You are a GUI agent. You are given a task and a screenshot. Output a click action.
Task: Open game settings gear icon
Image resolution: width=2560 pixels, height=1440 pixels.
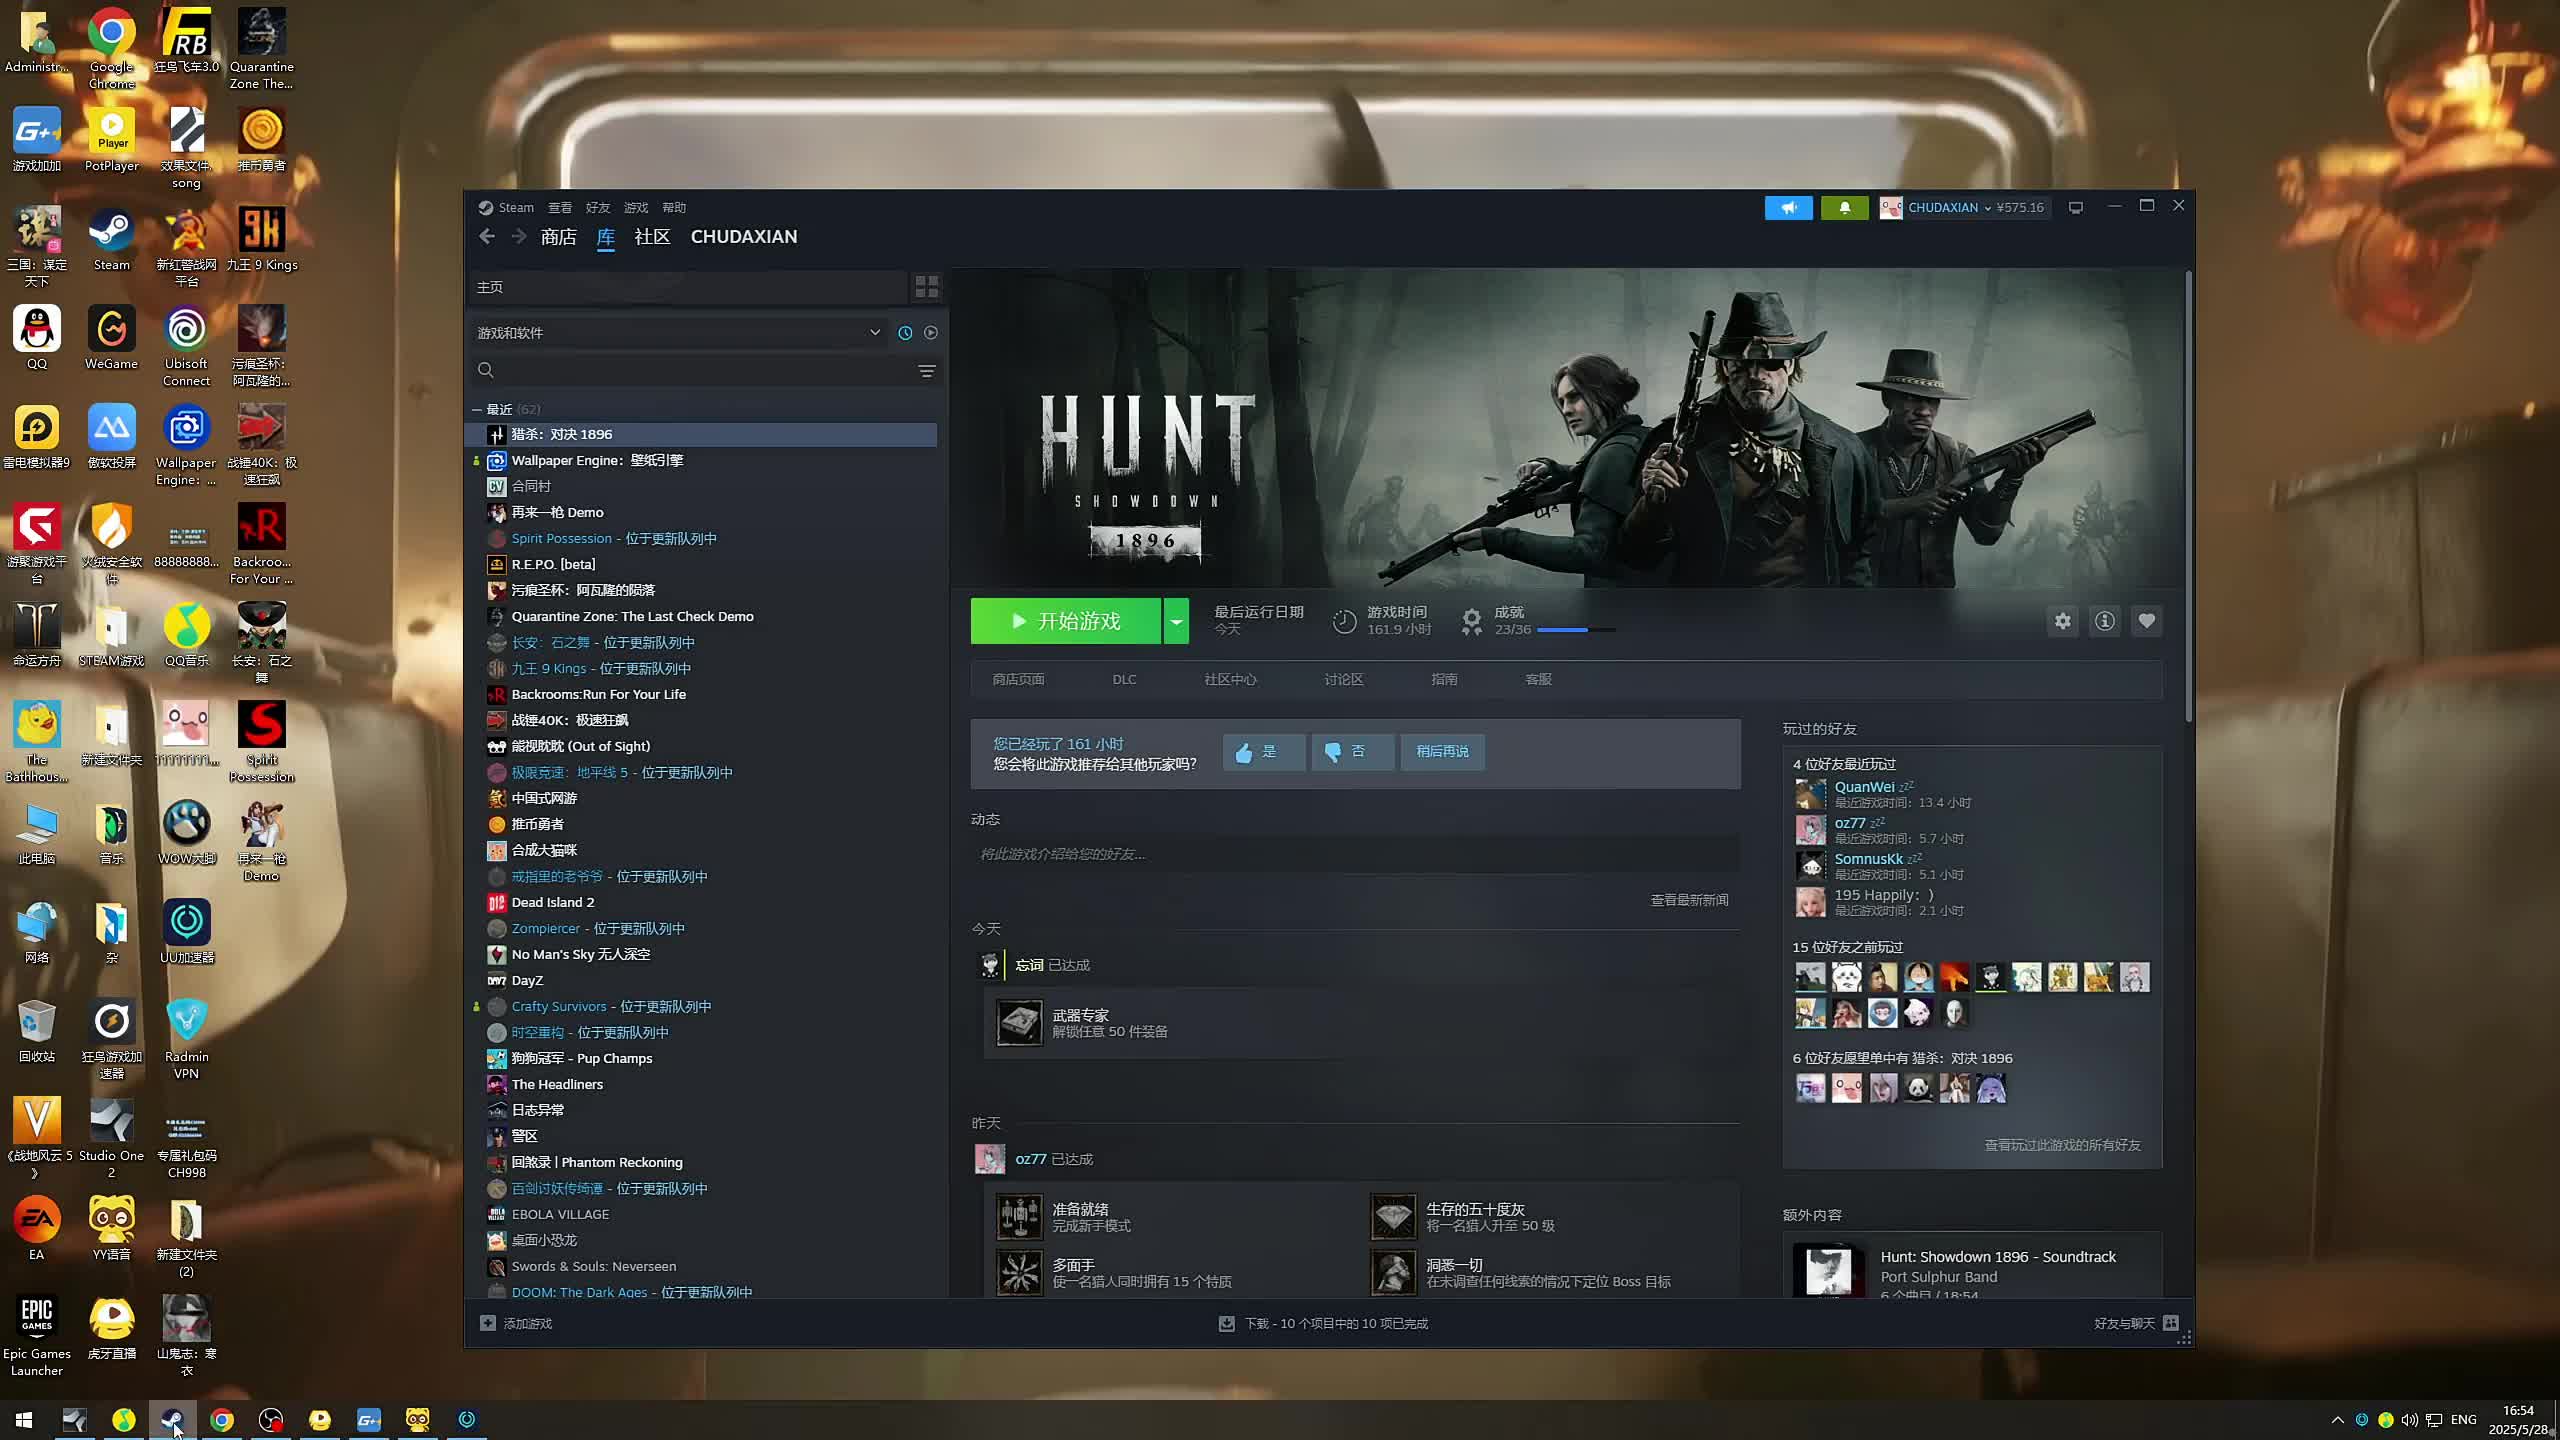(x=2062, y=621)
